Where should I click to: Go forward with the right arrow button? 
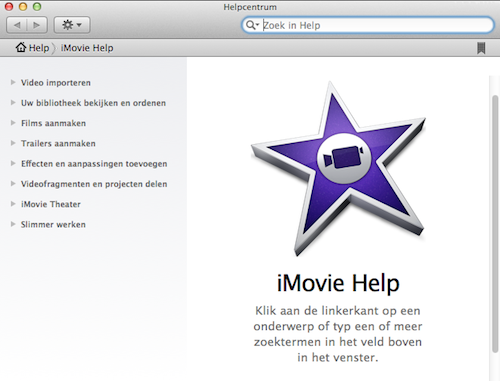coord(37,25)
